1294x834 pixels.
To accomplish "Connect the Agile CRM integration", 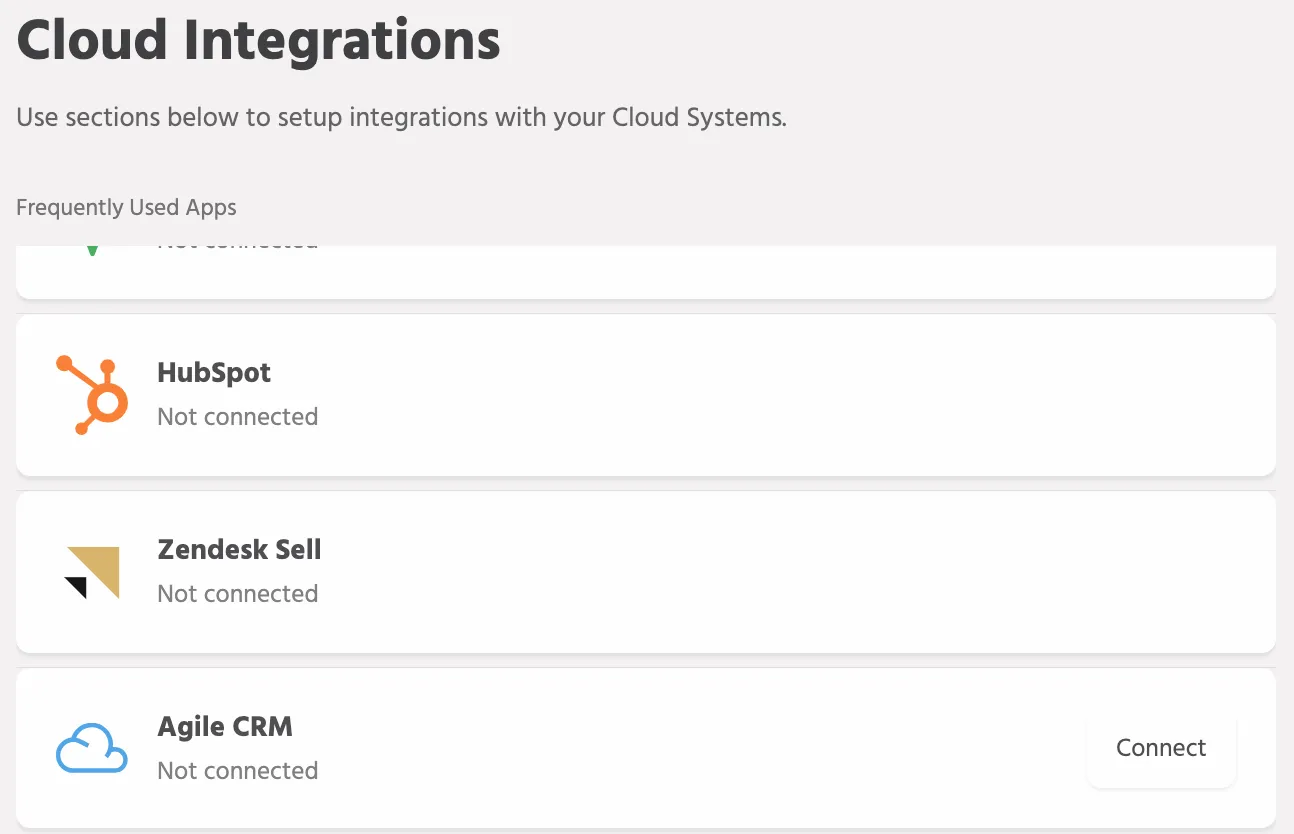I will tap(1161, 748).
